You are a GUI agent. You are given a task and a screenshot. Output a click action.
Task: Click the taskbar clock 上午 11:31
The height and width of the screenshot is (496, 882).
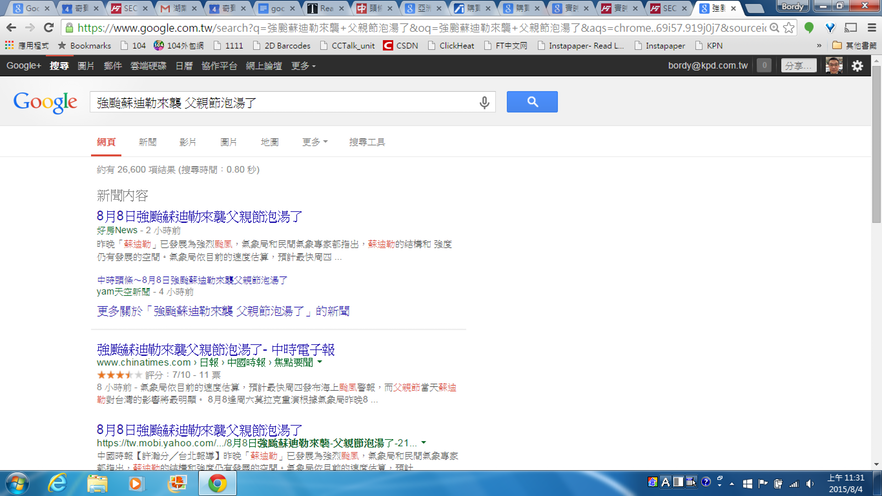point(845,484)
